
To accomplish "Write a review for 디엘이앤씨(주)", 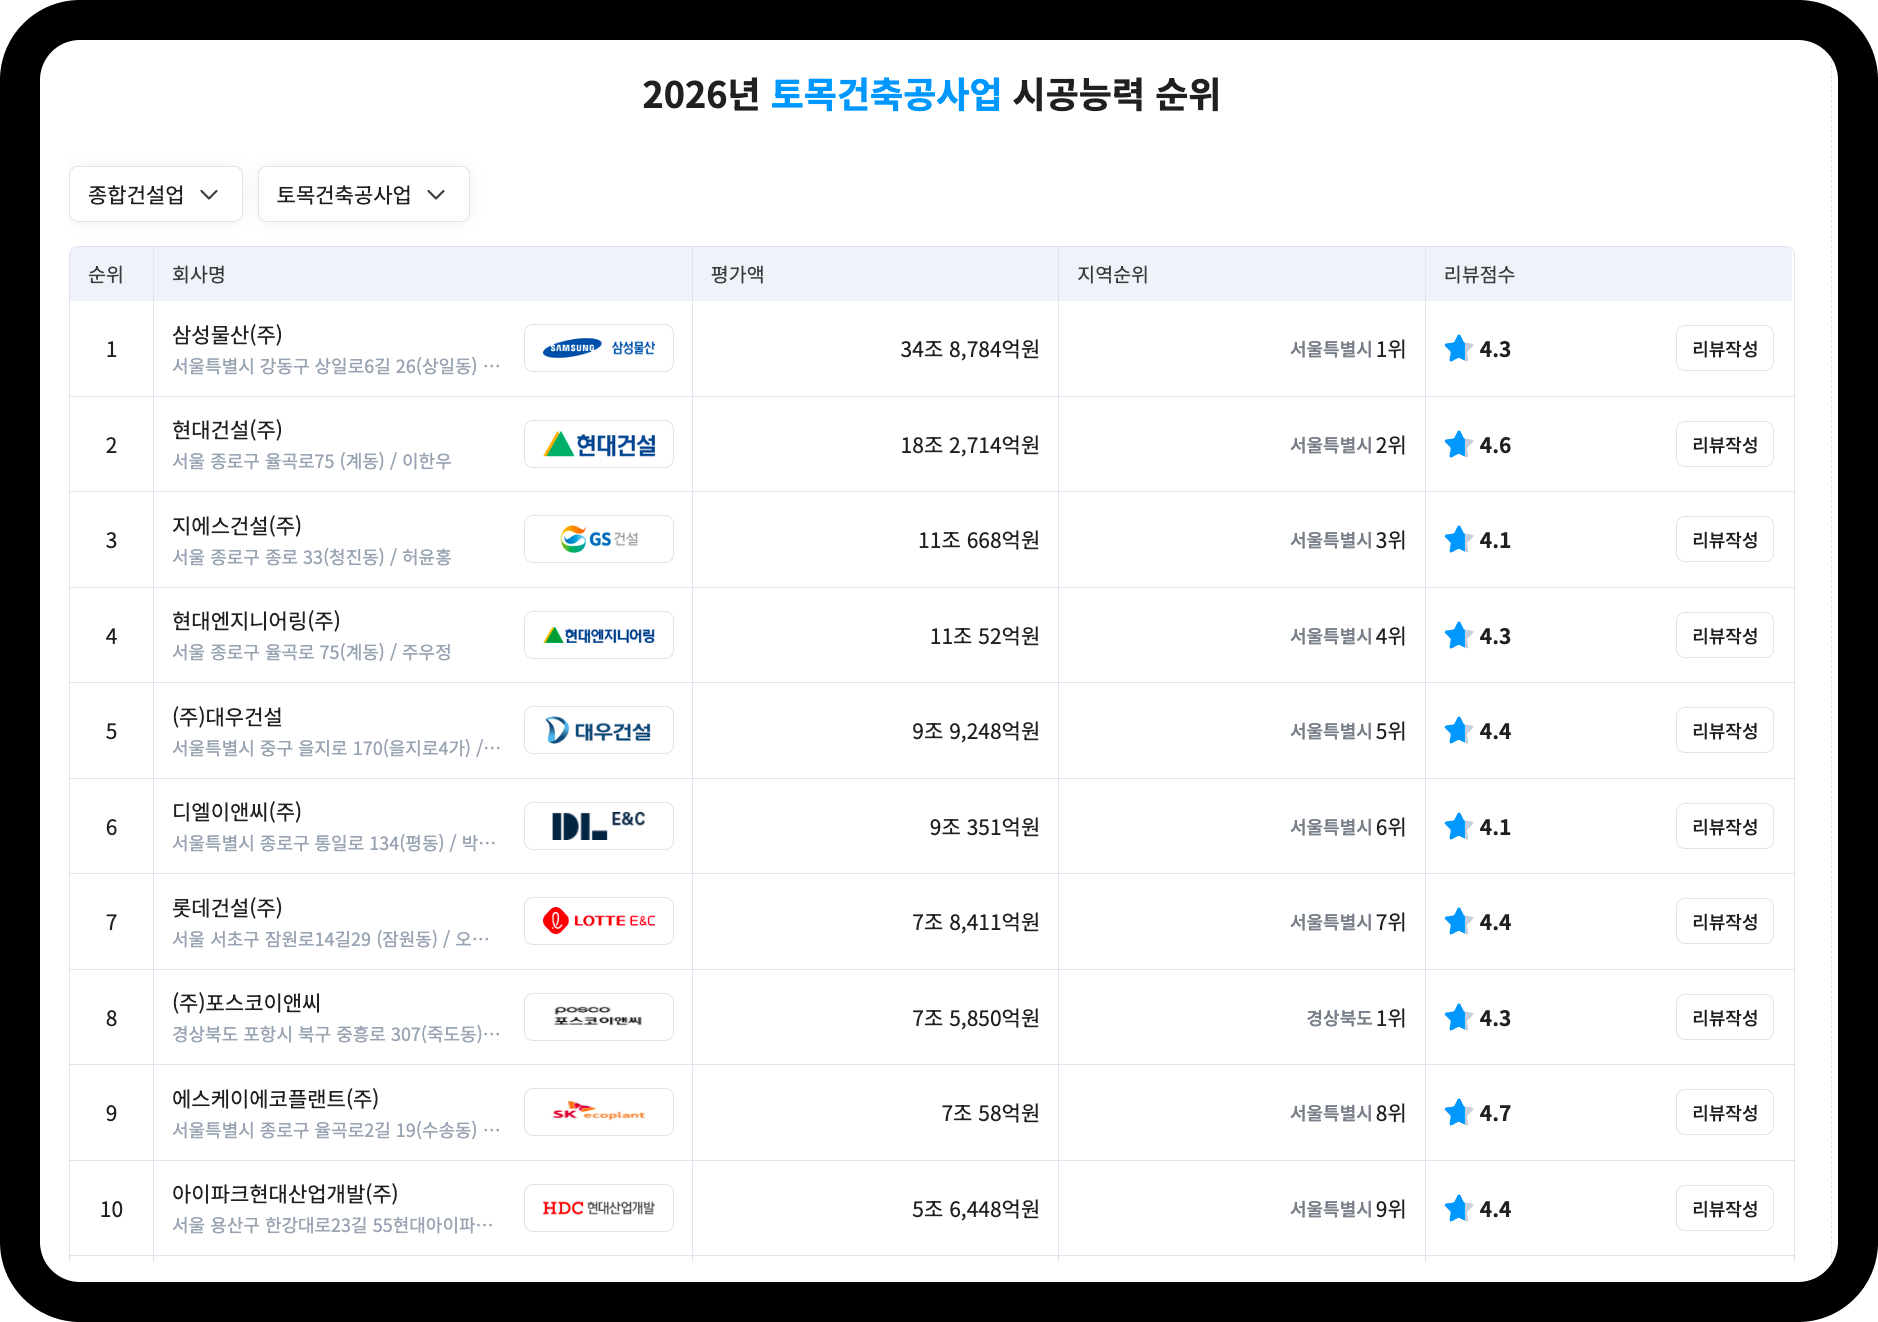I will point(1725,826).
